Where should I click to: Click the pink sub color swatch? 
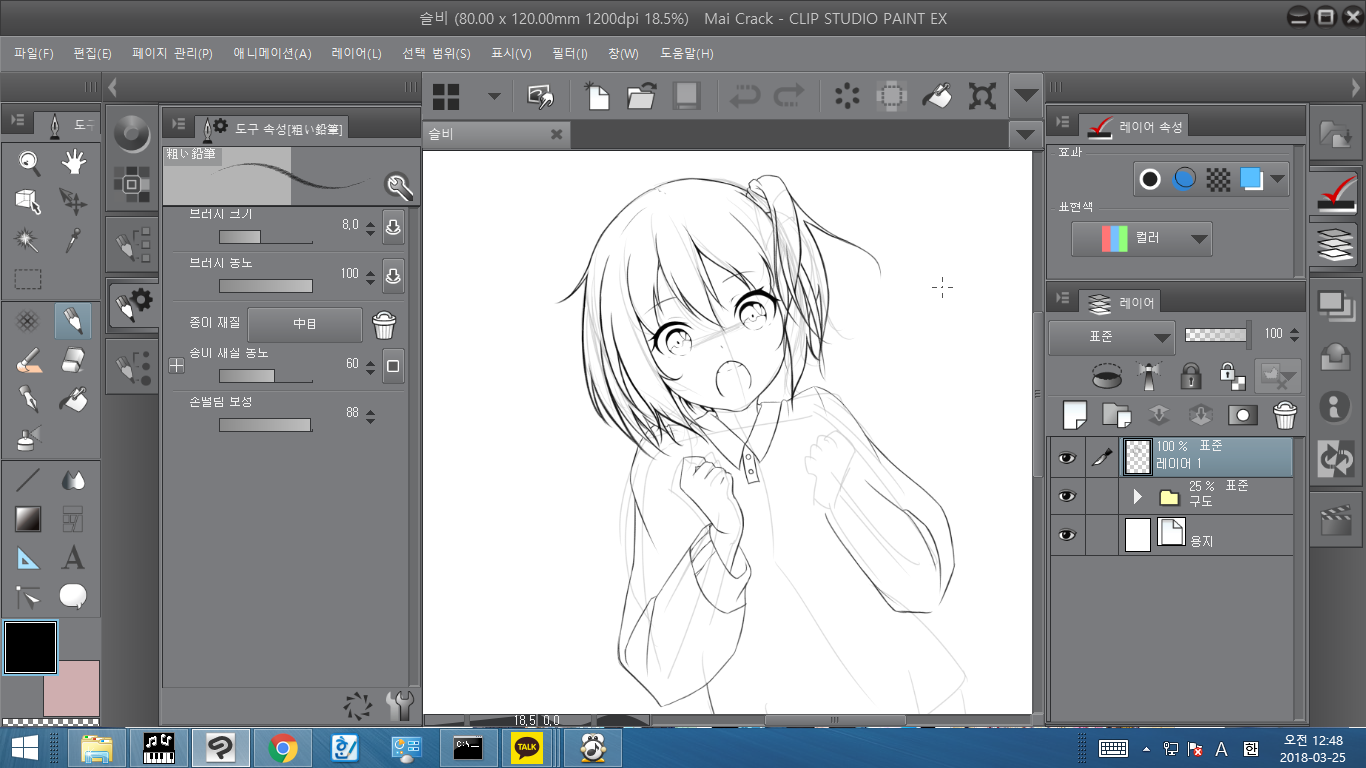(x=71, y=688)
